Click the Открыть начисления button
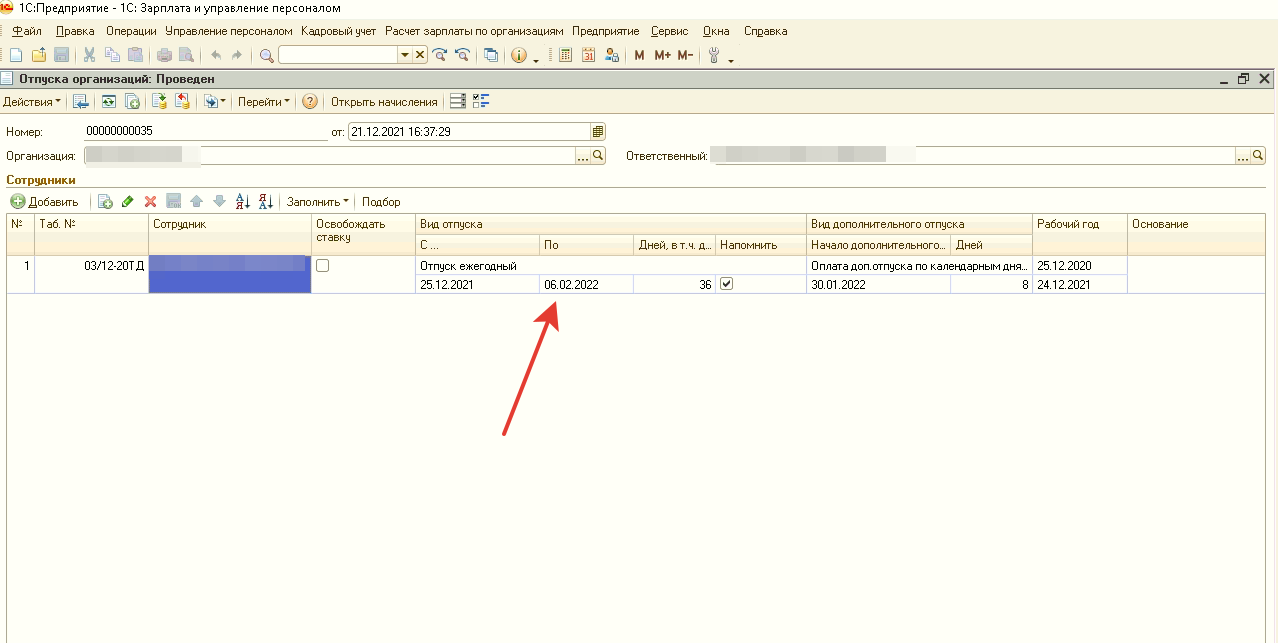 tap(384, 102)
